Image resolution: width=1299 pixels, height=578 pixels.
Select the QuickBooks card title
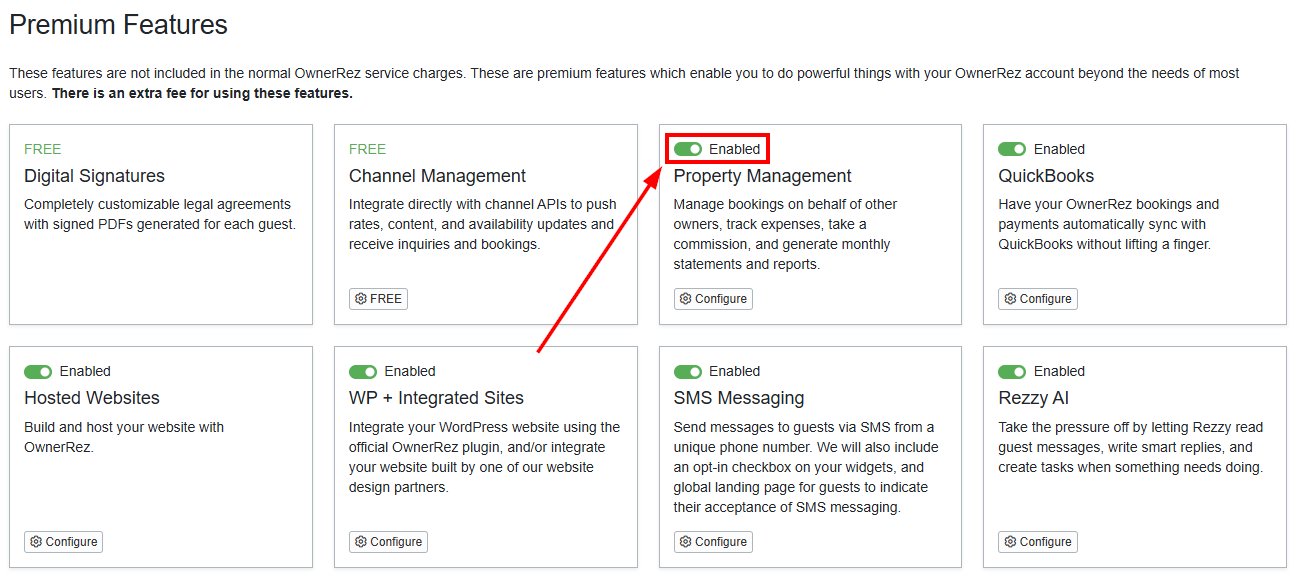pyautogui.click(x=1046, y=176)
